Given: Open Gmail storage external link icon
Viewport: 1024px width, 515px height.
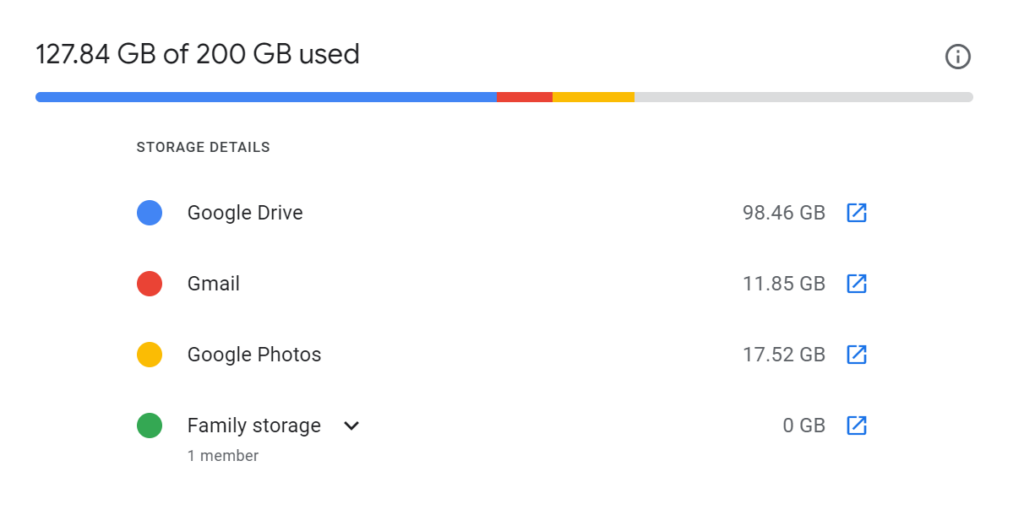Looking at the screenshot, I should tap(856, 284).
